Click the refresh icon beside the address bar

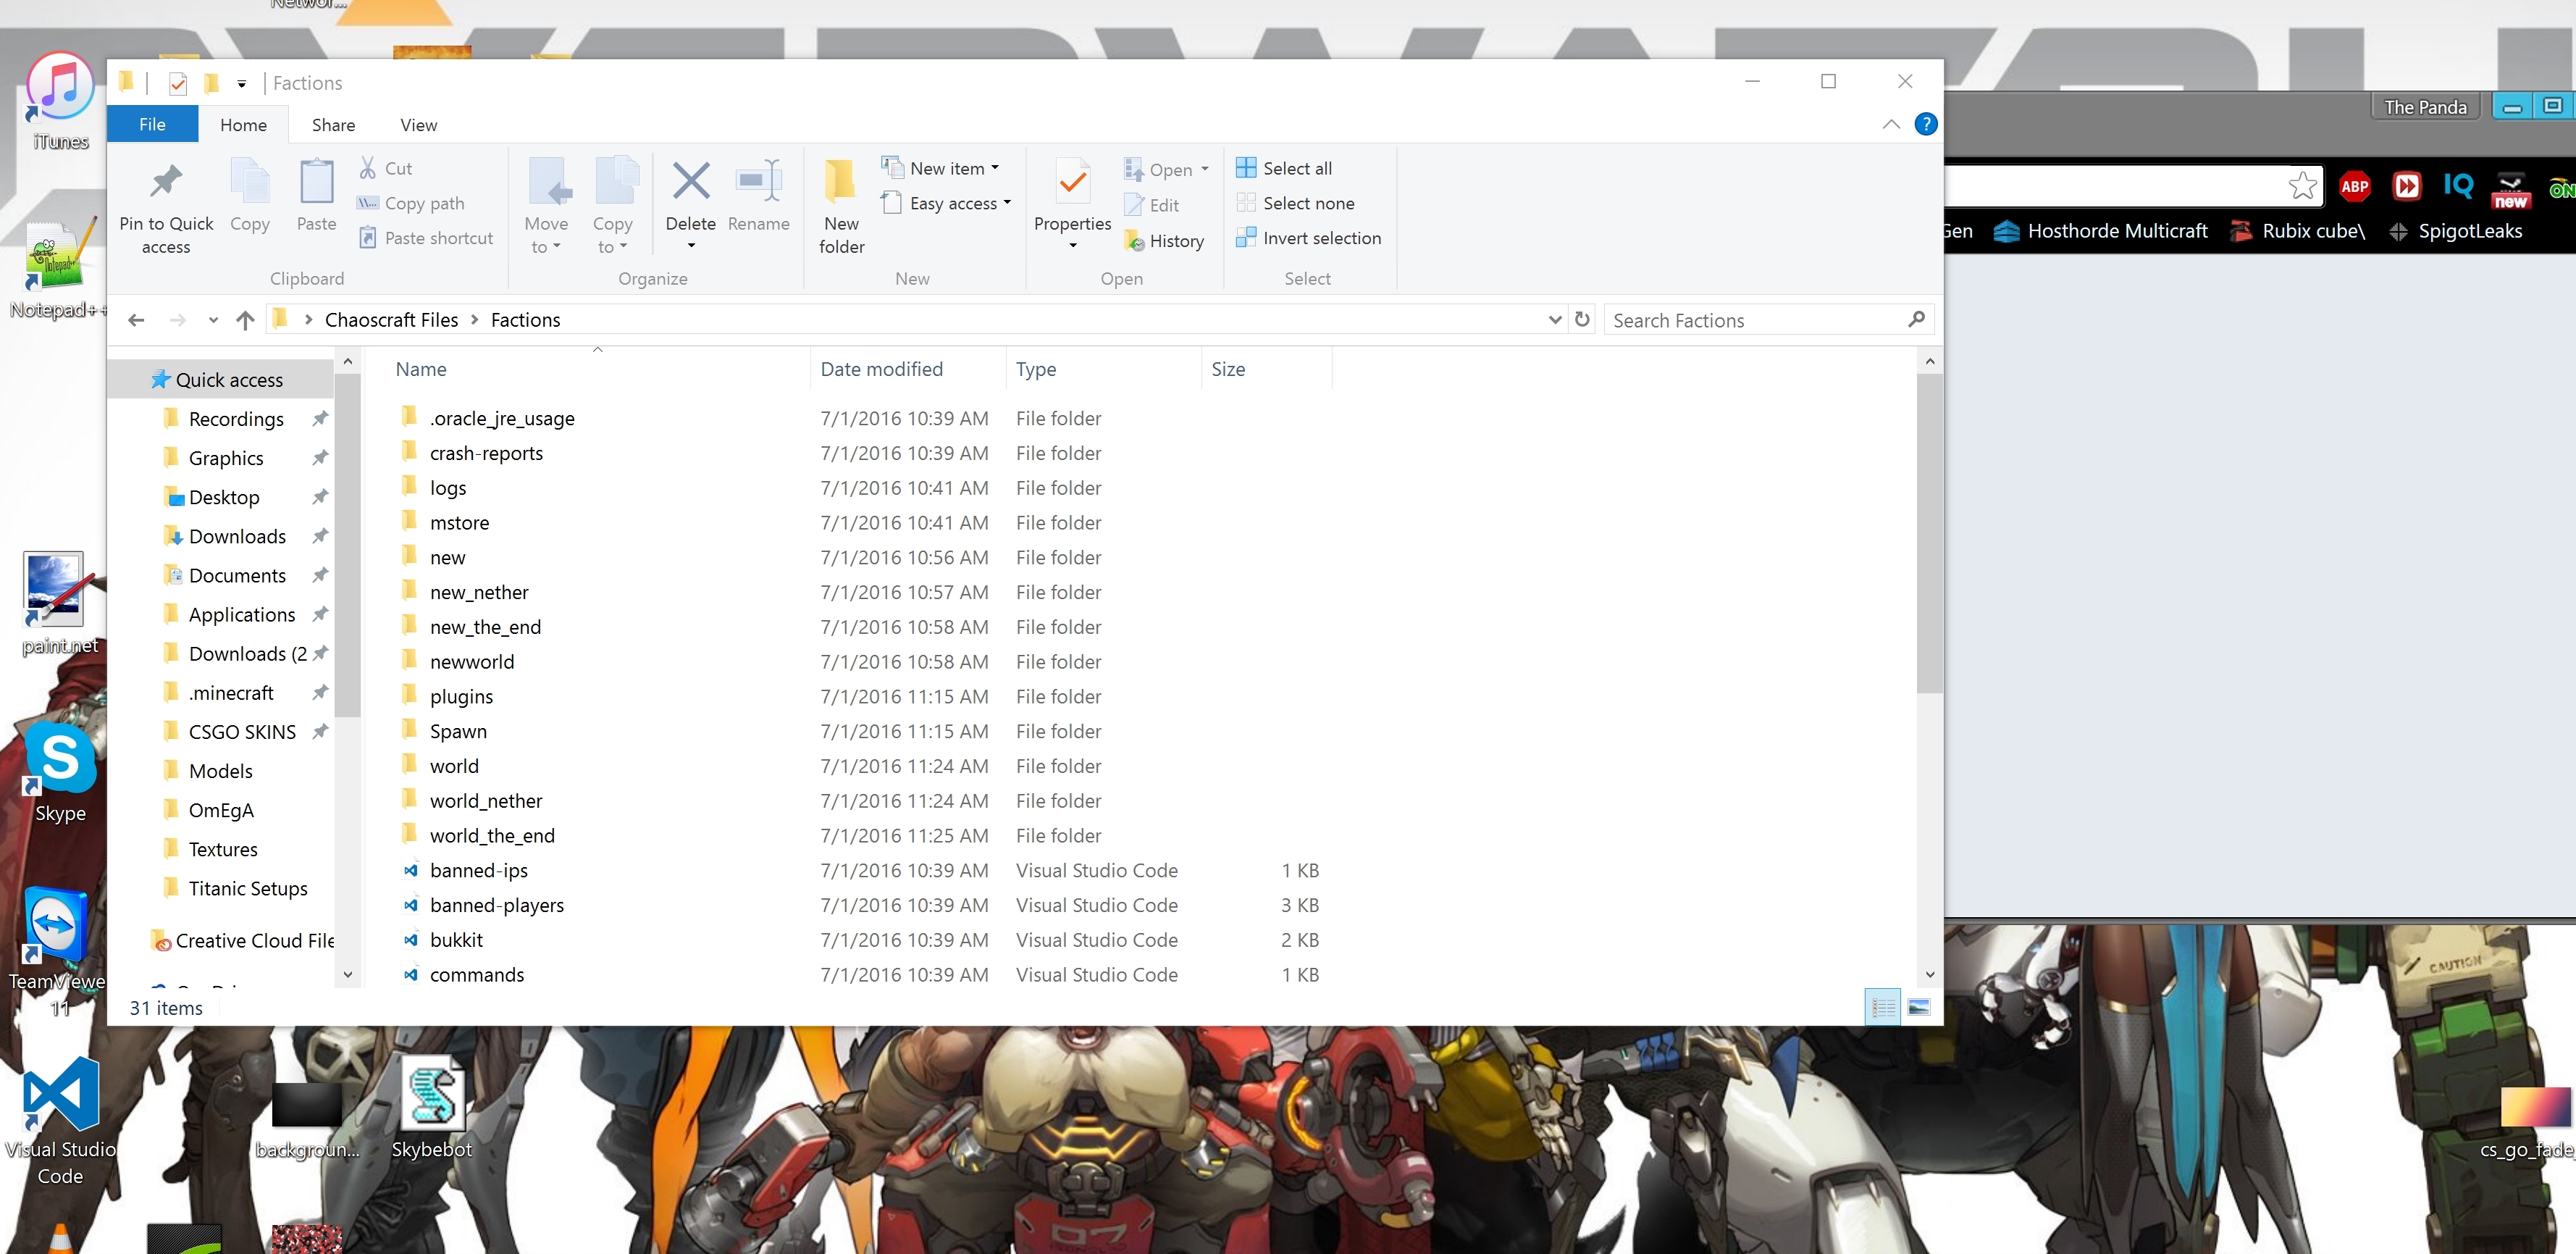tap(1582, 319)
